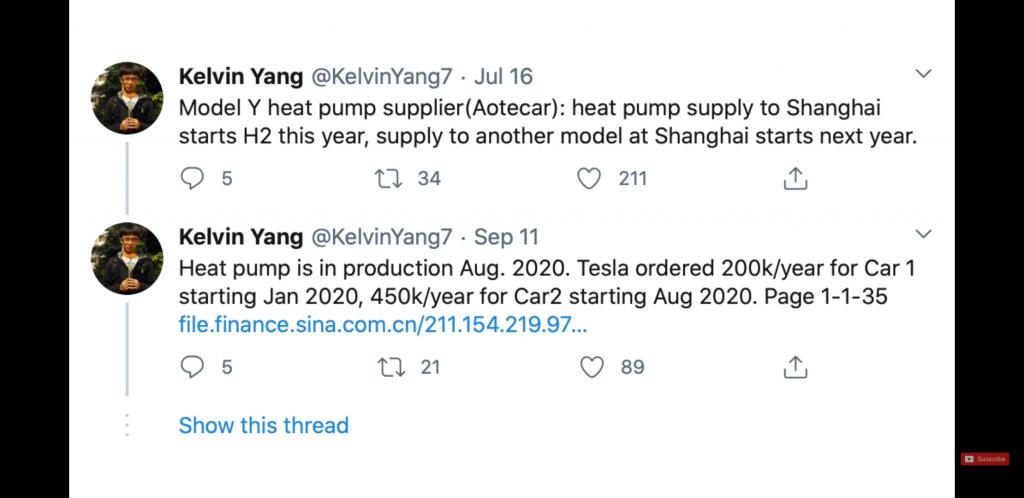Reply to the Sep 11 tweet
The width and height of the screenshot is (1024, 498).
pos(192,367)
